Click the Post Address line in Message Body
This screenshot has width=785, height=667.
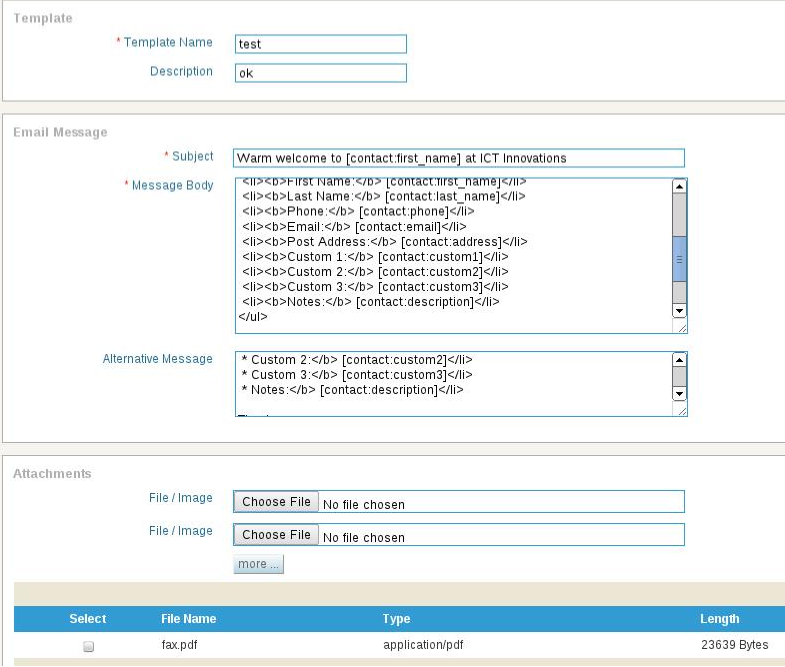click(384, 241)
